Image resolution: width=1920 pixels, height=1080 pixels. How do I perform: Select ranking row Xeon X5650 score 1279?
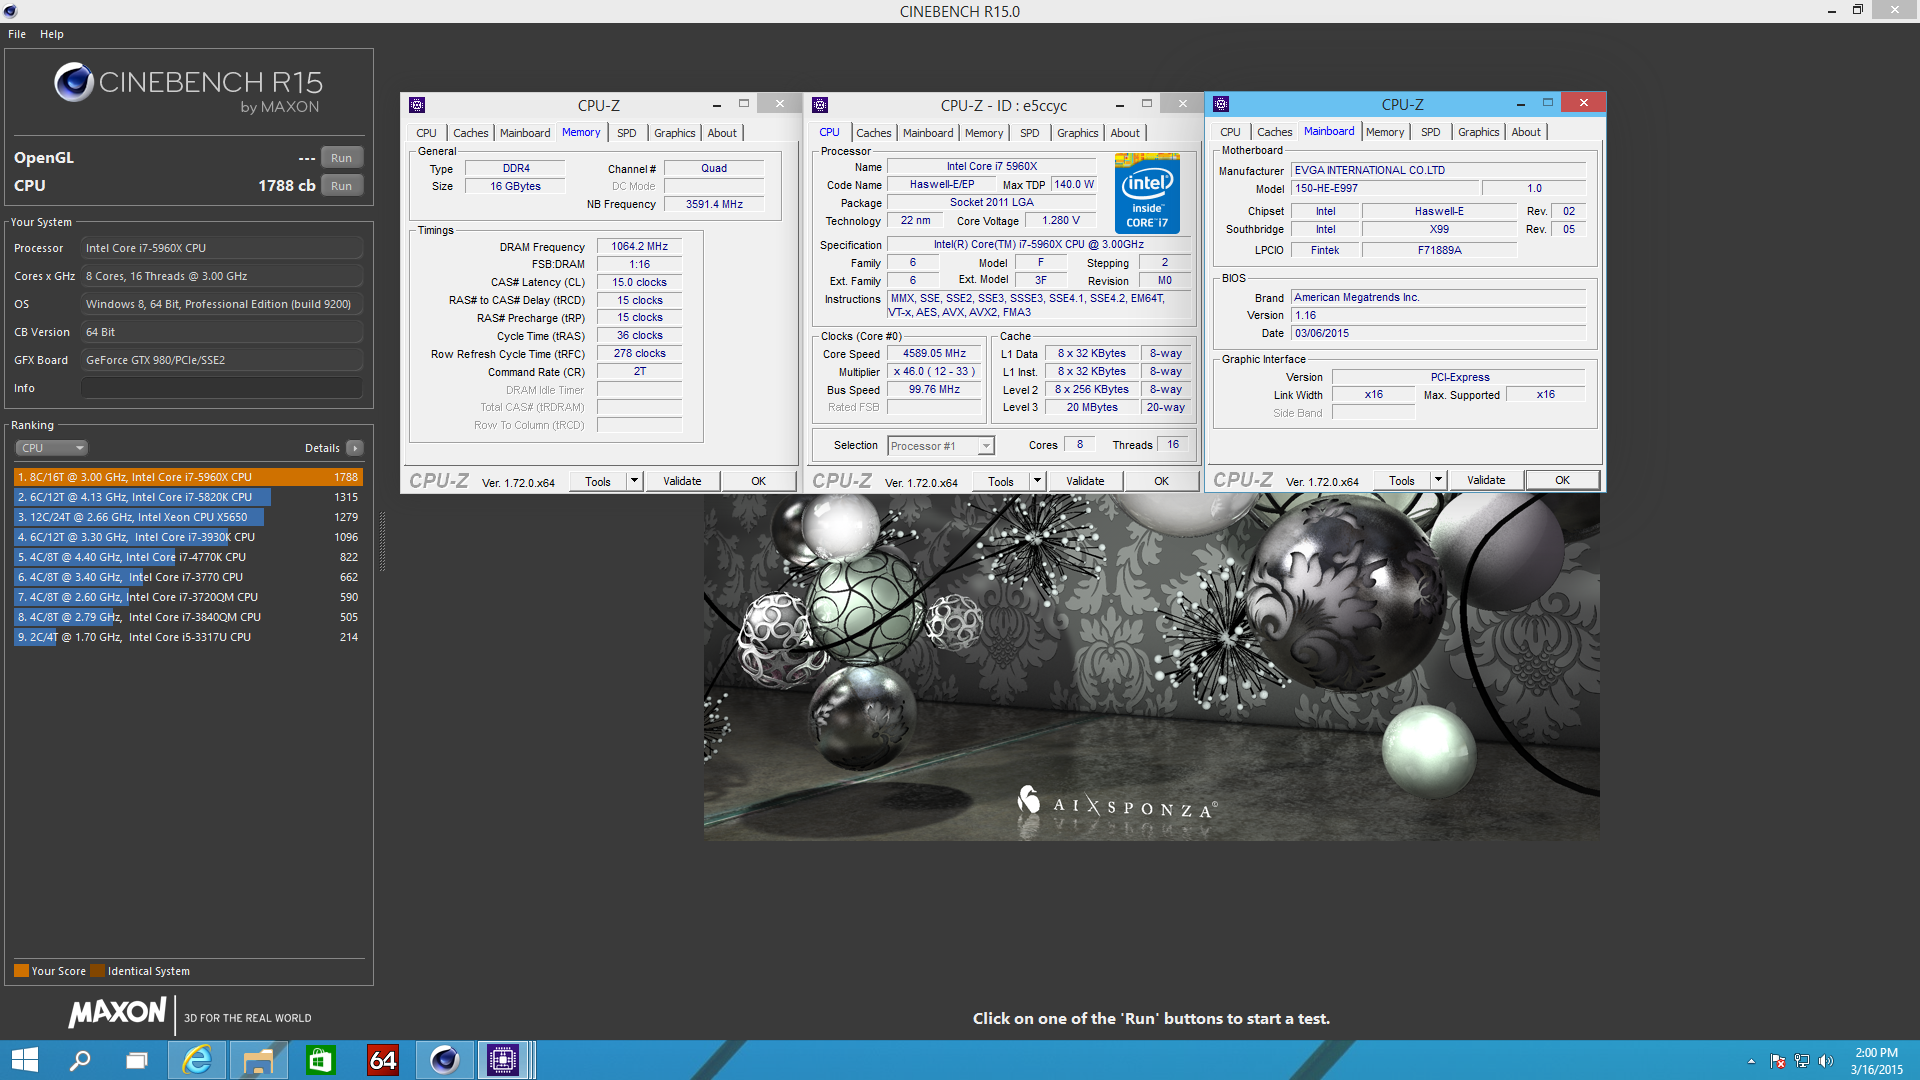188,517
